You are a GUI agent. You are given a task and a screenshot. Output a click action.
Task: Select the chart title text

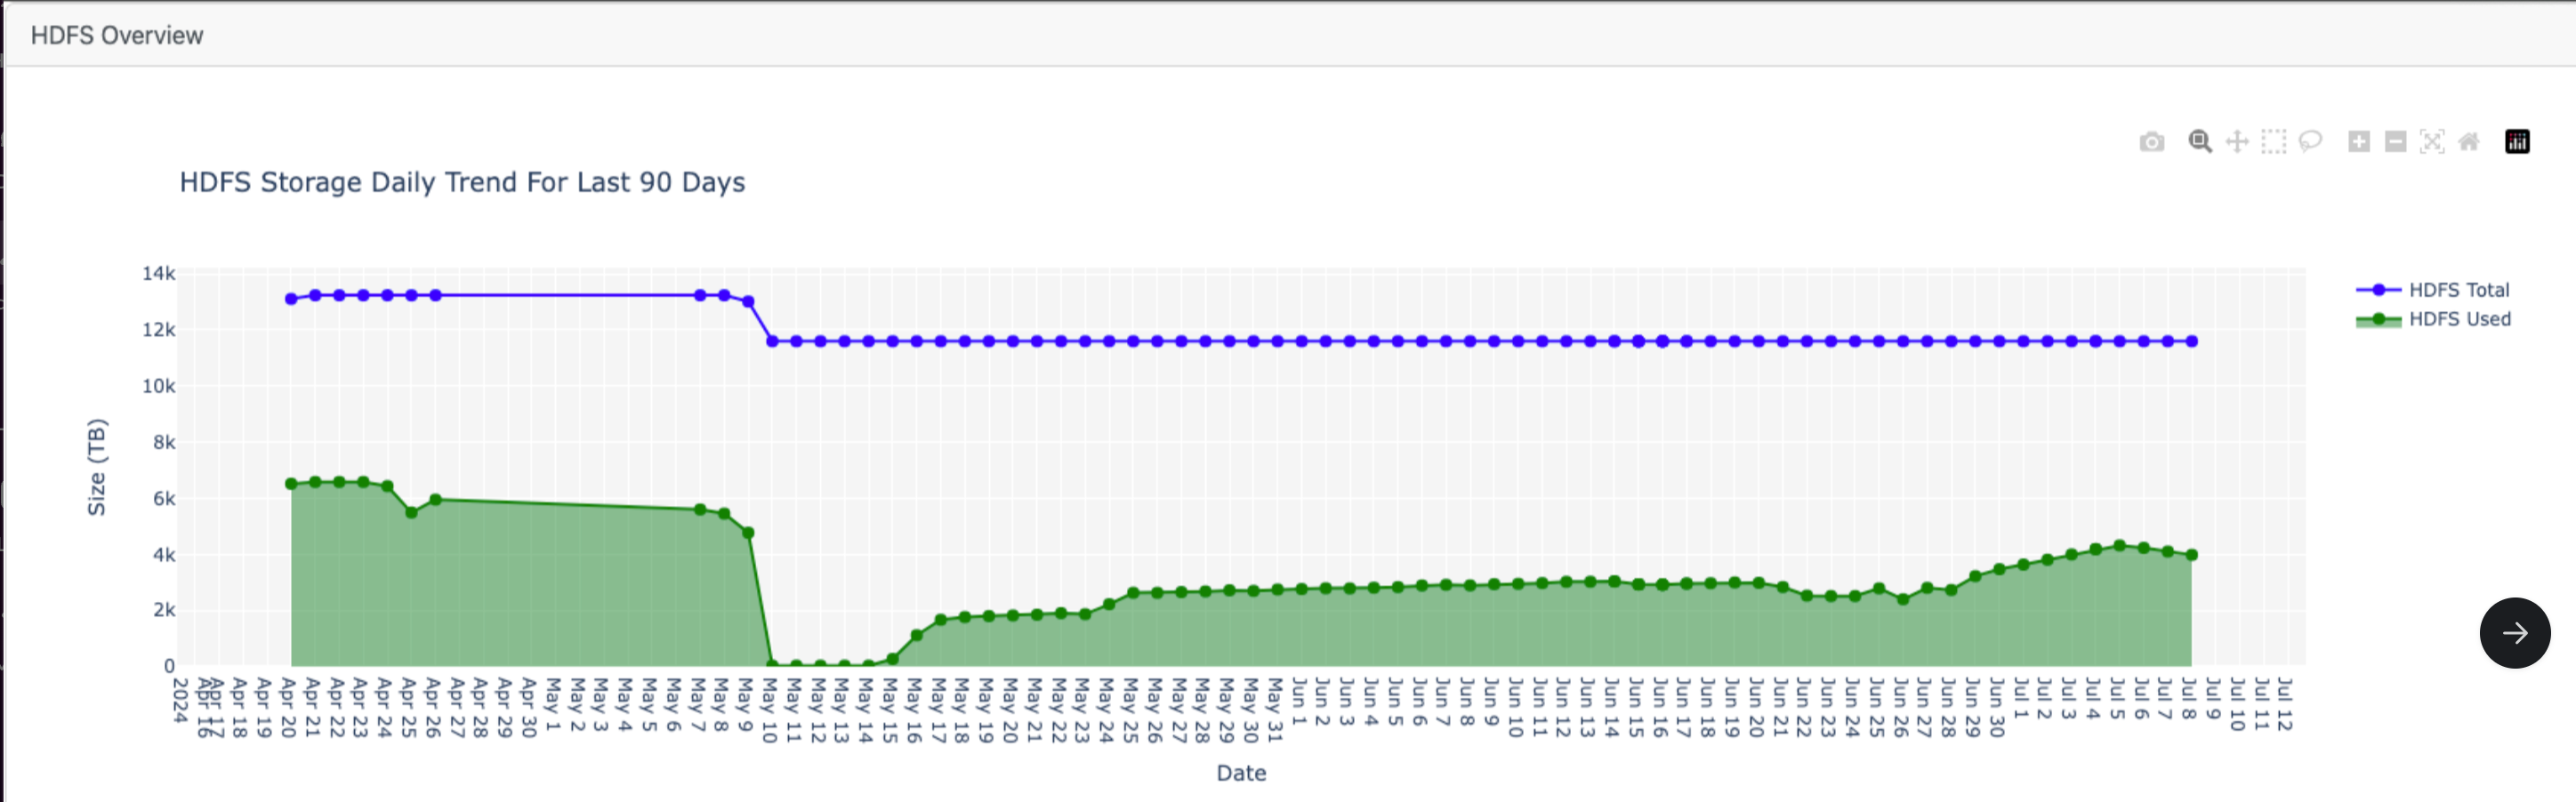(462, 182)
